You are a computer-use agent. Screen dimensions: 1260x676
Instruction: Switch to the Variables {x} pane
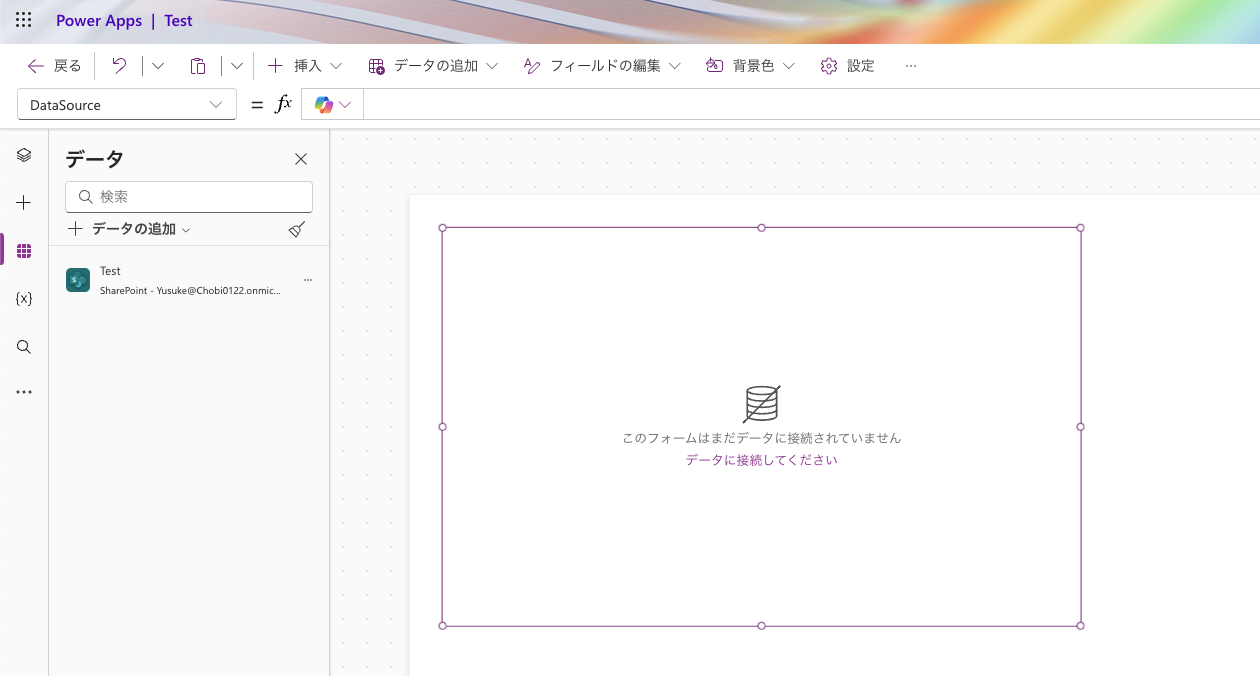(x=23, y=297)
